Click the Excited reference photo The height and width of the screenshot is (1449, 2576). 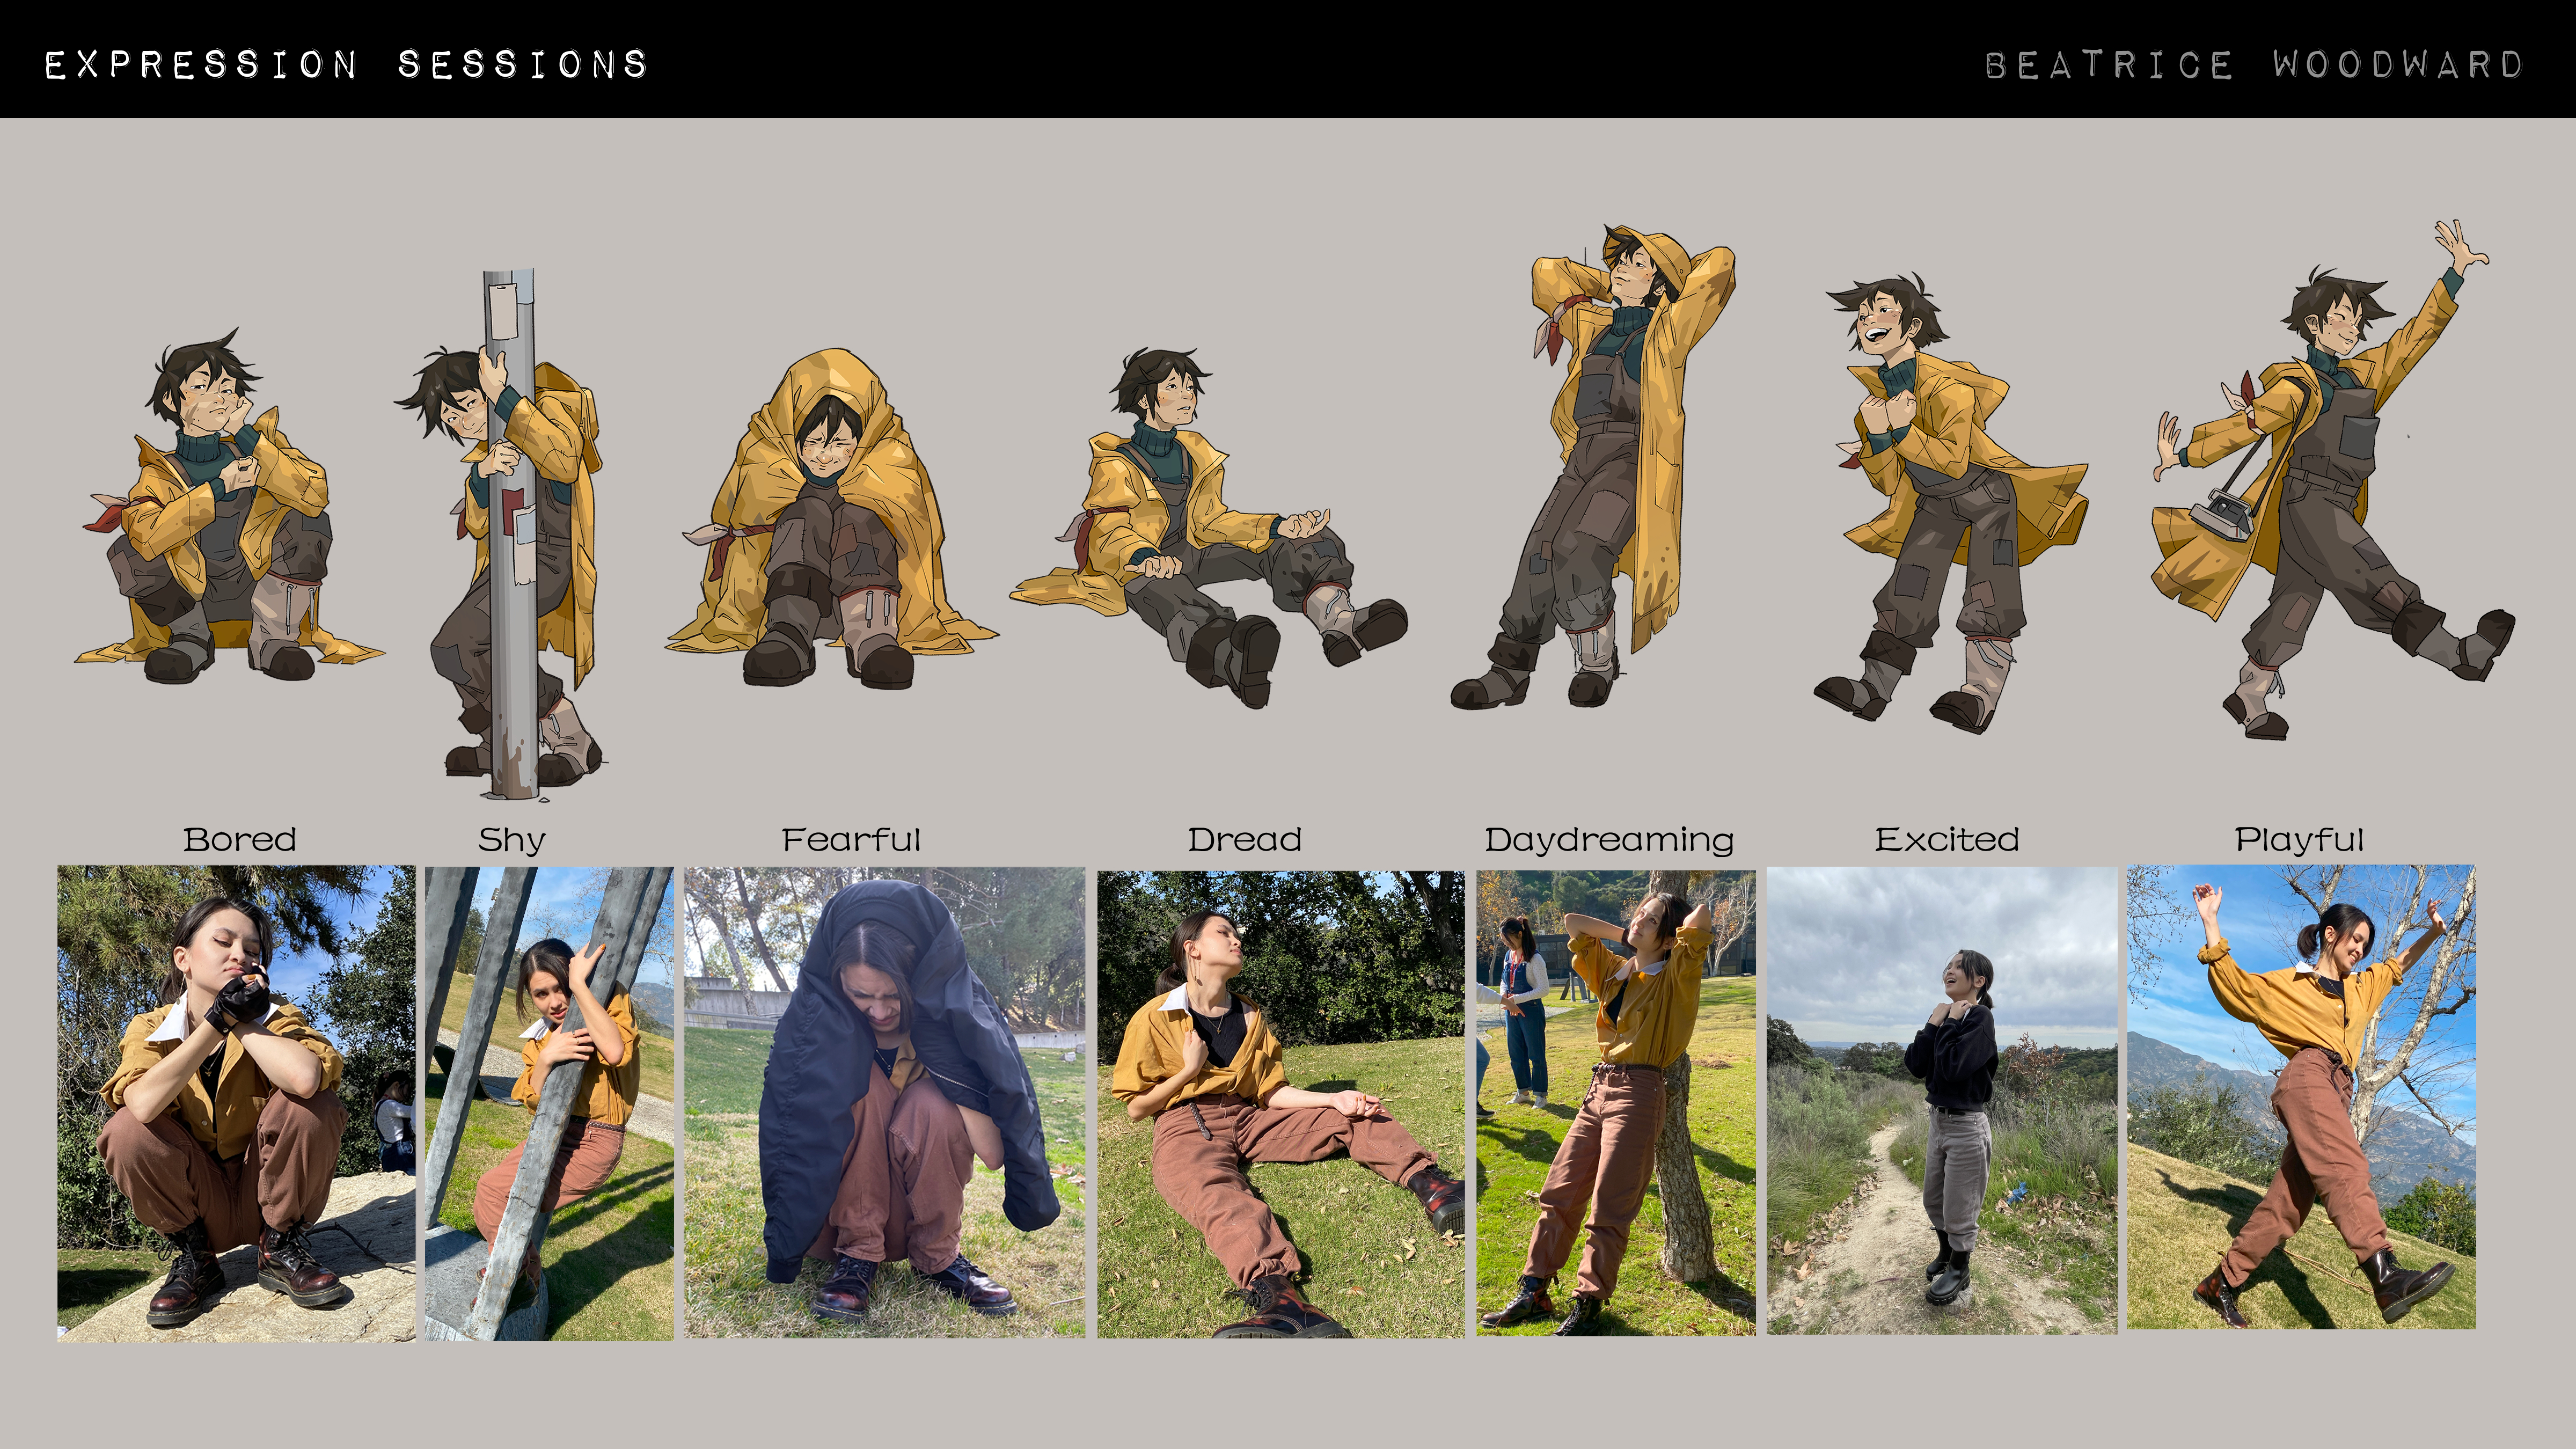click(x=1941, y=1100)
